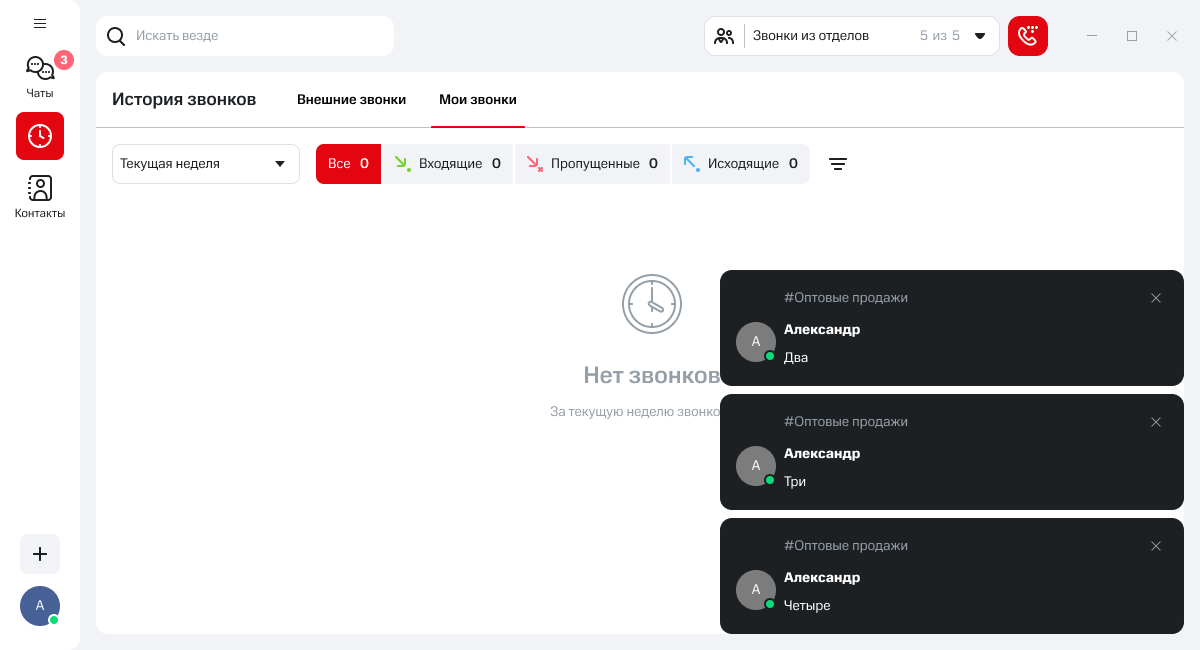Image resolution: width=1200 pixels, height=650 pixels.
Task: Filter calls by Исходящие
Action: coord(741,164)
